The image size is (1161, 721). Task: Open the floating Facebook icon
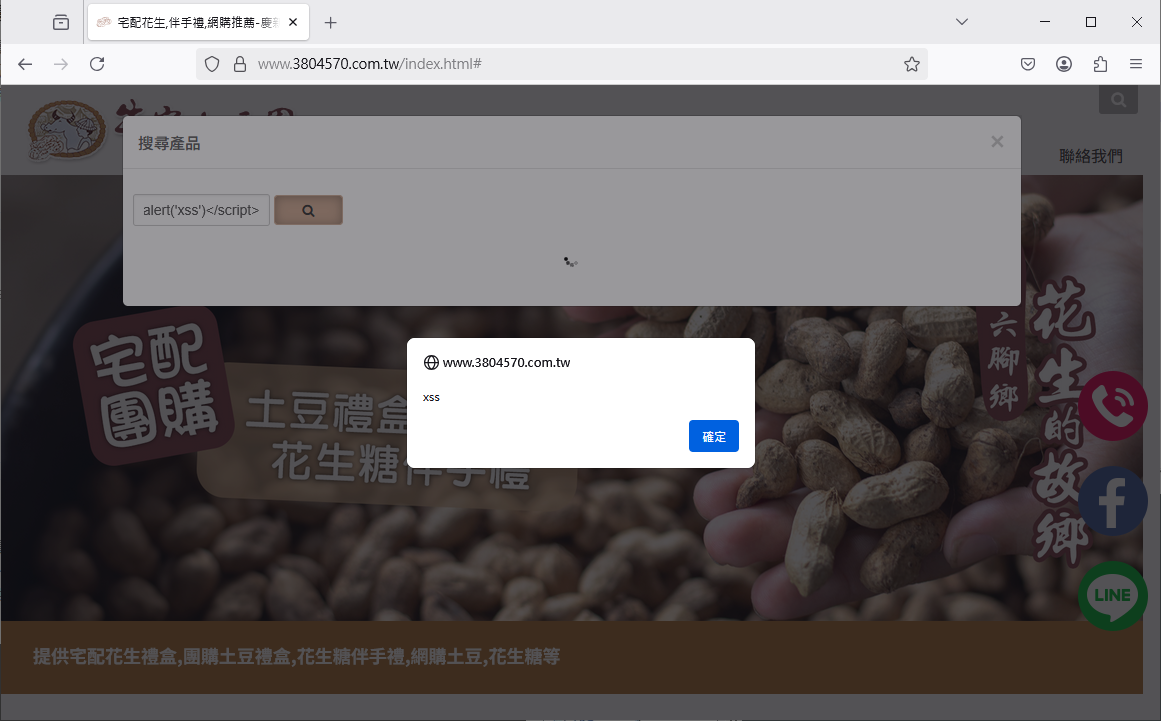pyautogui.click(x=1113, y=501)
